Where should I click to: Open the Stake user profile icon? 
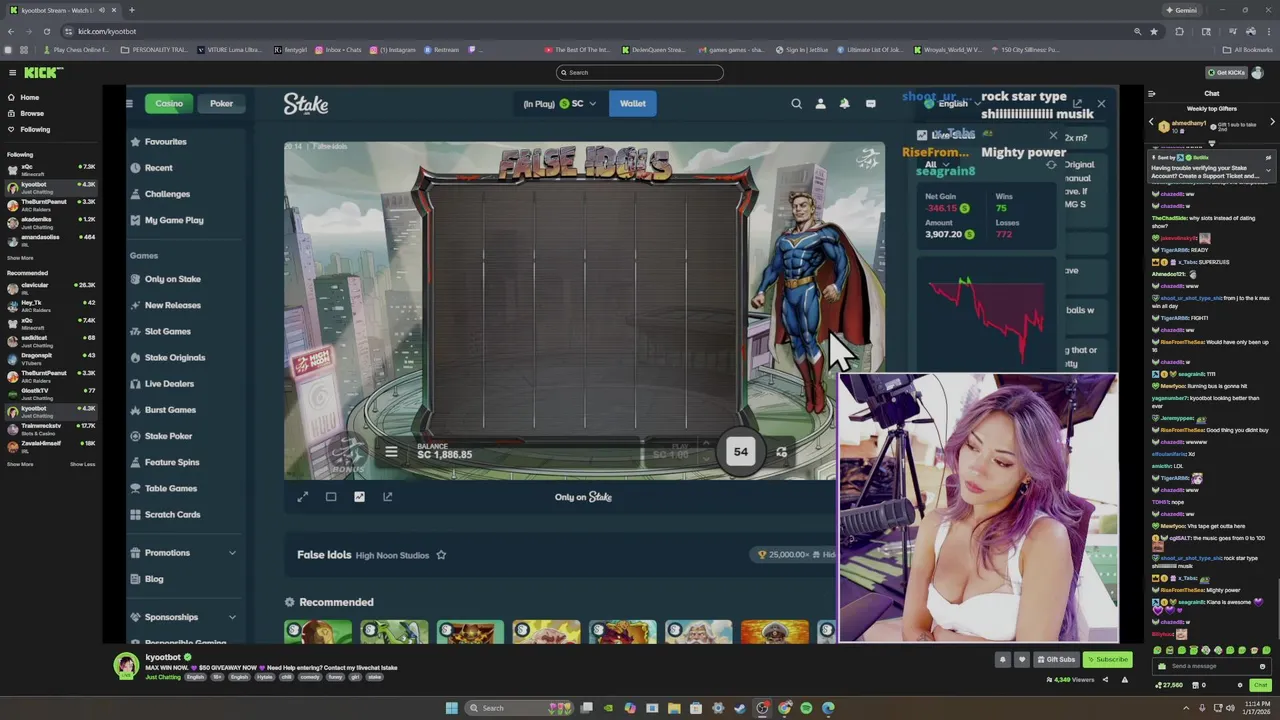pos(821,103)
